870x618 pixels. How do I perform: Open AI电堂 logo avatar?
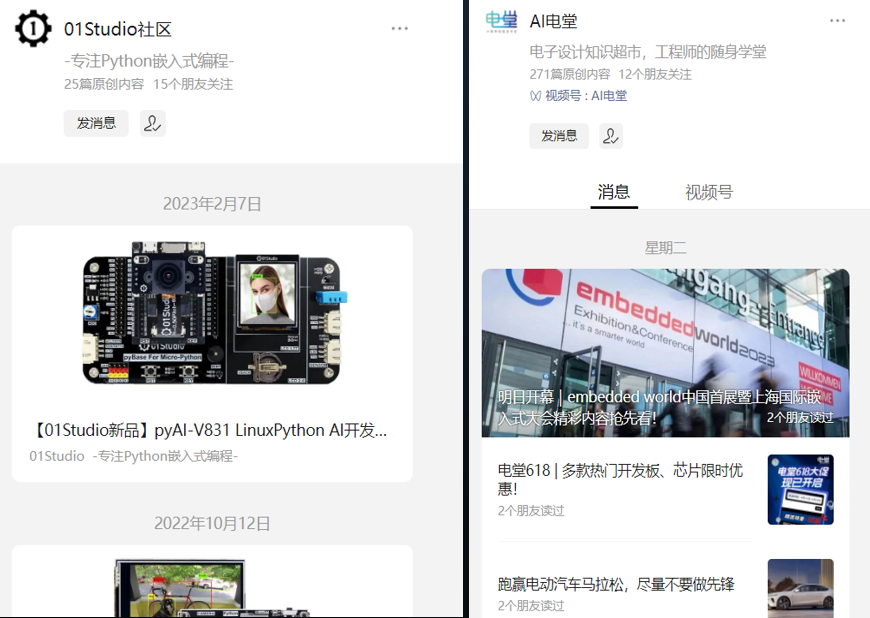tap(501, 21)
